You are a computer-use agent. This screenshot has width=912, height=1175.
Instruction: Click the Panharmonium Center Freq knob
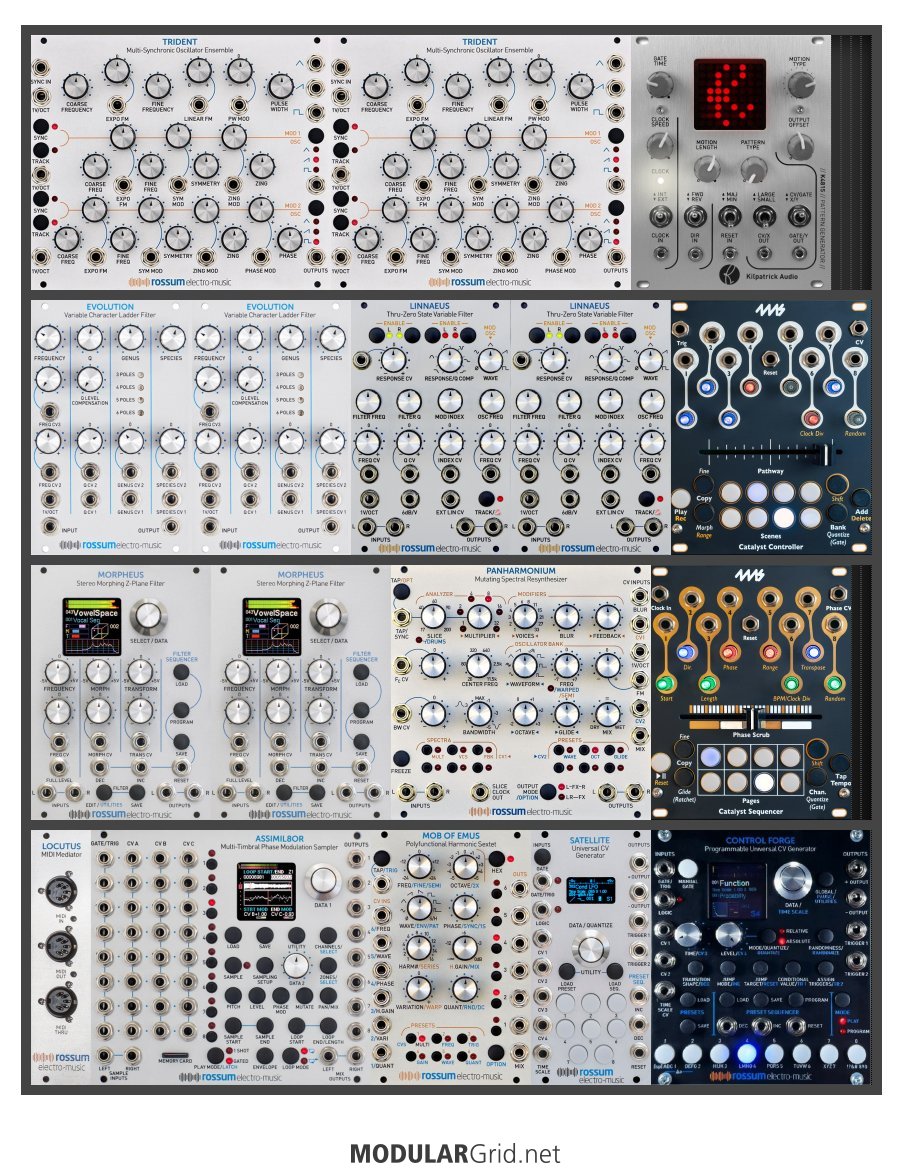(x=480, y=664)
